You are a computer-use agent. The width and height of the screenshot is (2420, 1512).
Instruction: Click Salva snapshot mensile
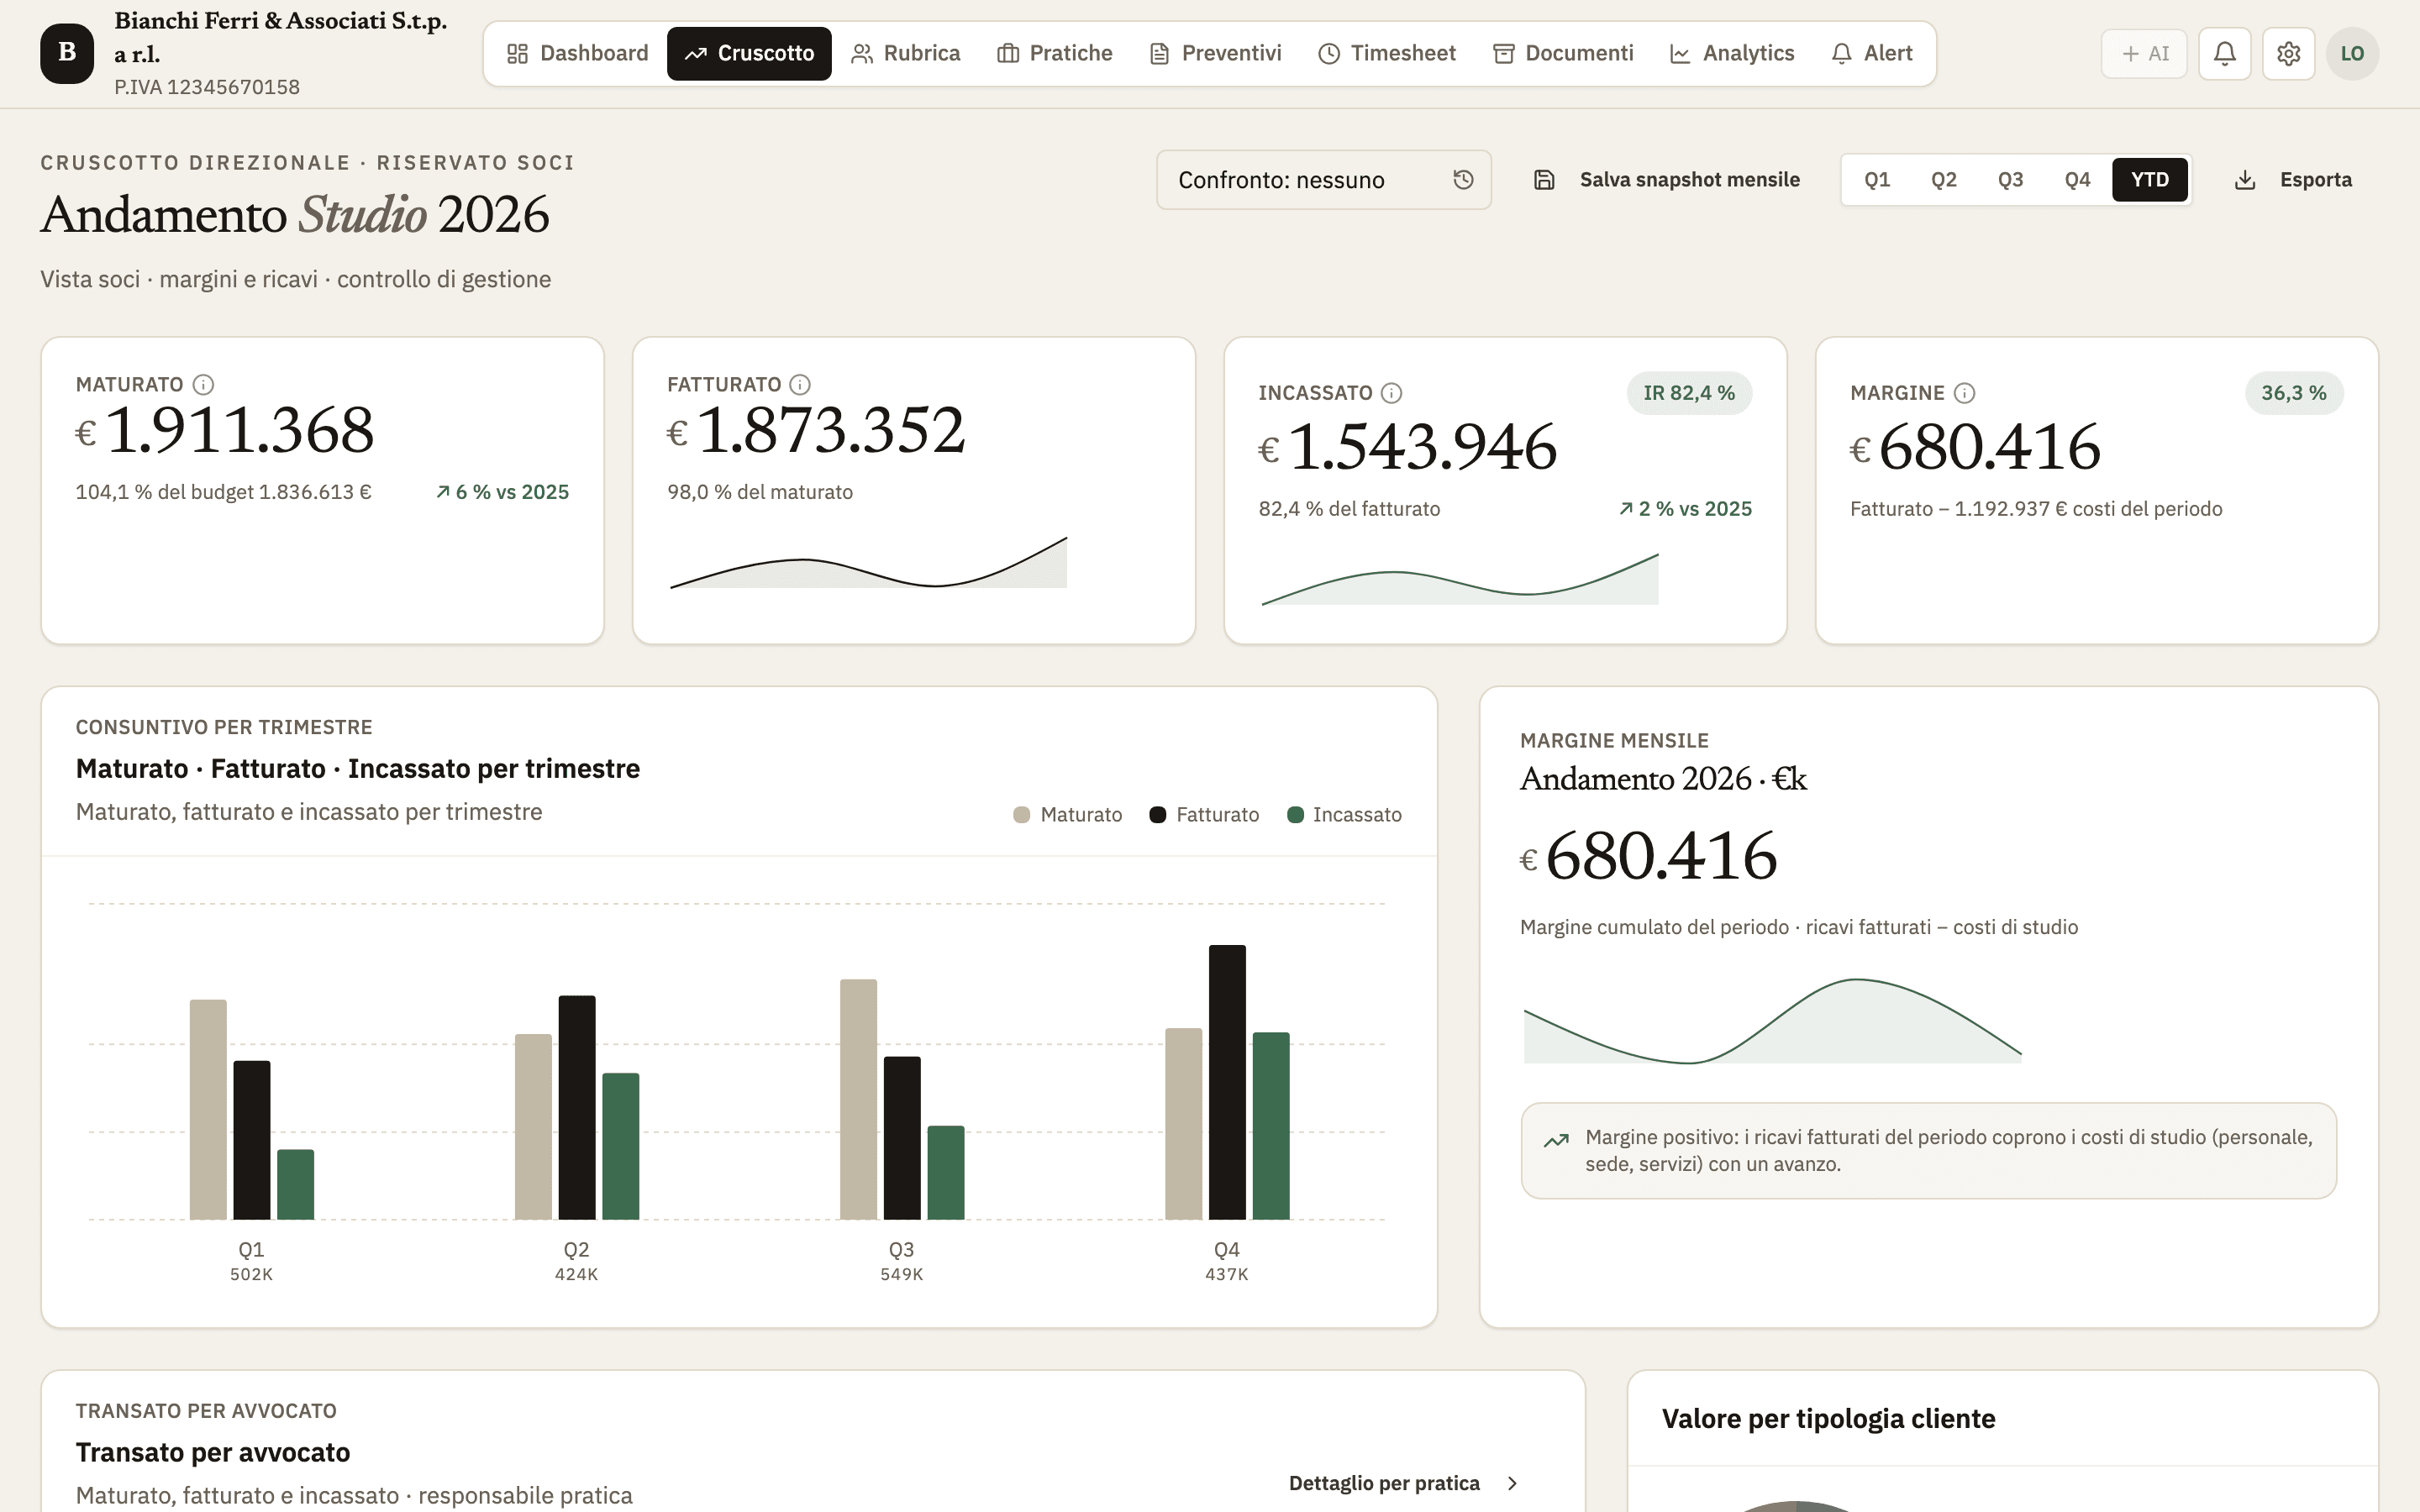pyautogui.click(x=1666, y=180)
